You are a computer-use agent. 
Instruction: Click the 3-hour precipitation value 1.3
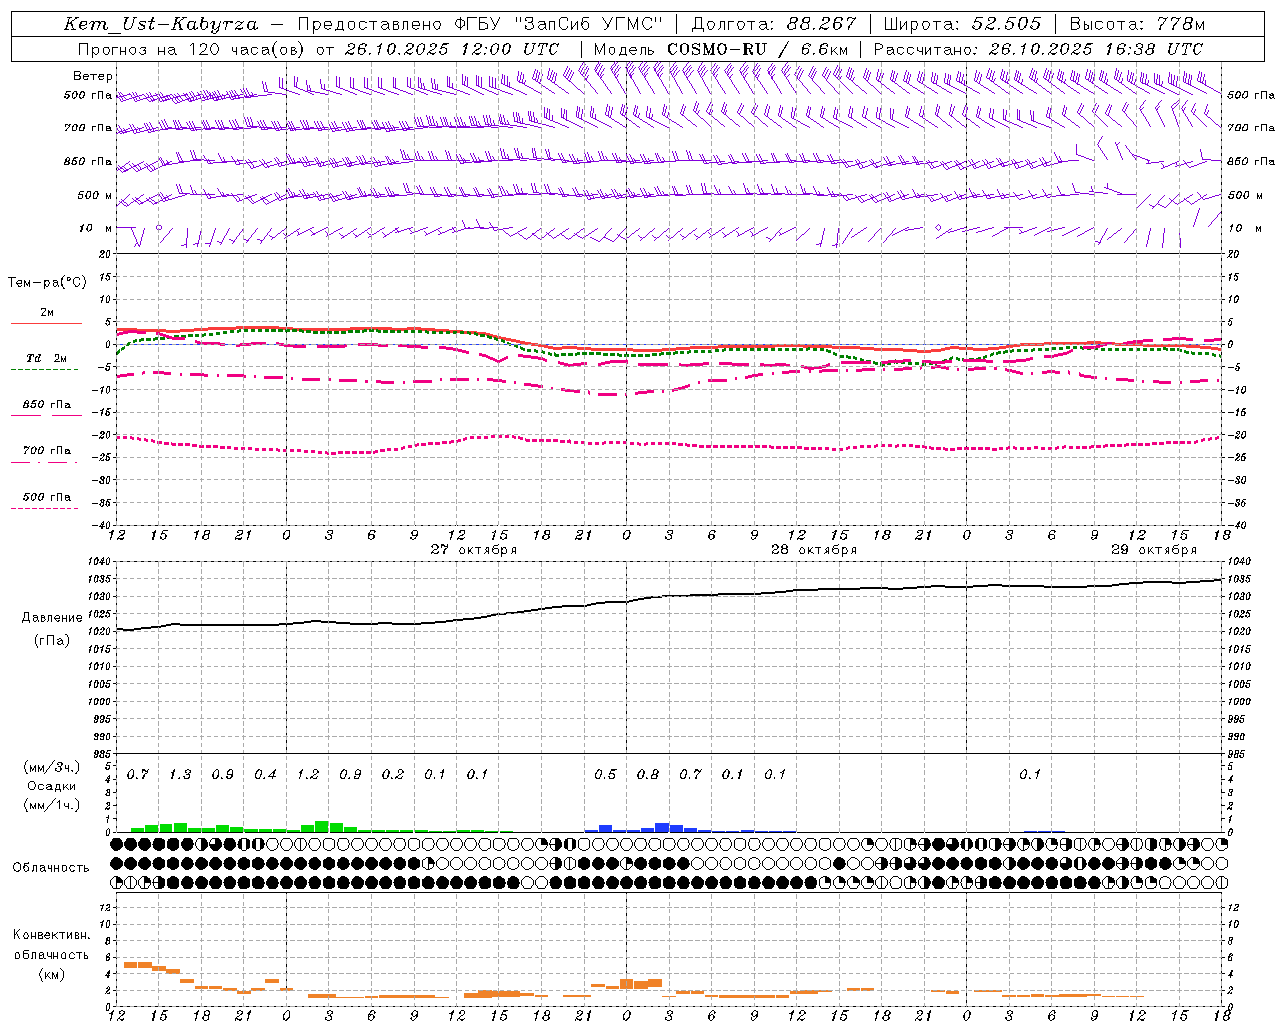(180, 775)
